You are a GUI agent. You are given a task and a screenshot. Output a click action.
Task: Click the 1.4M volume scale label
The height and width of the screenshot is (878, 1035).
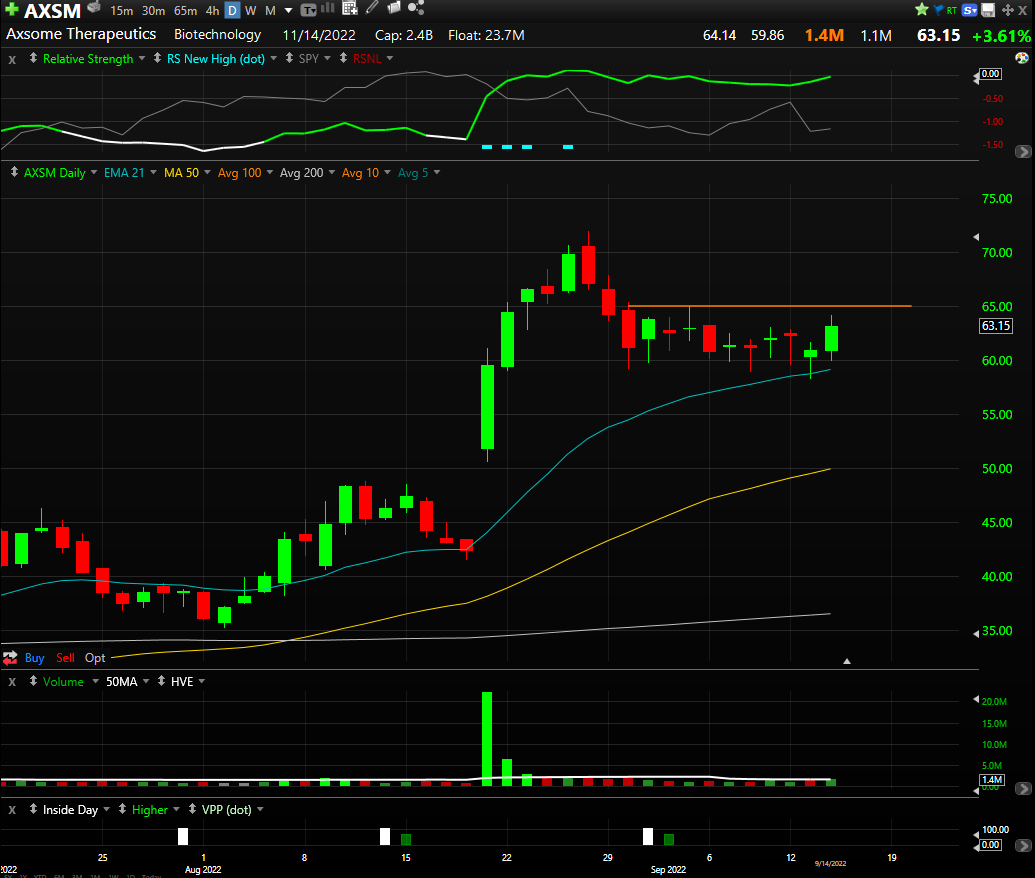992,780
